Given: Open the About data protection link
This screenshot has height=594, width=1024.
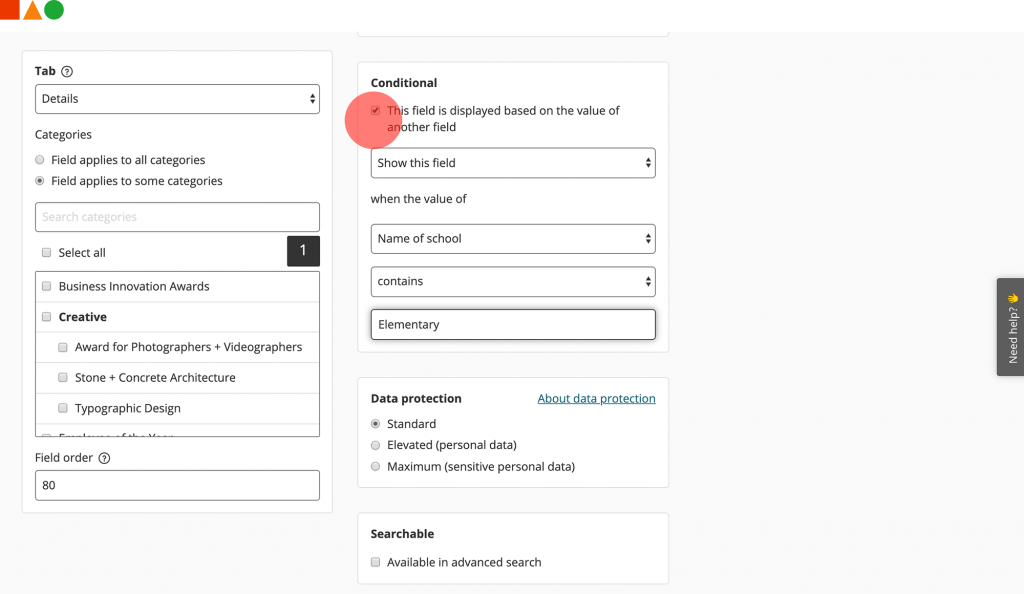Looking at the screenshot, I should 596,398.
